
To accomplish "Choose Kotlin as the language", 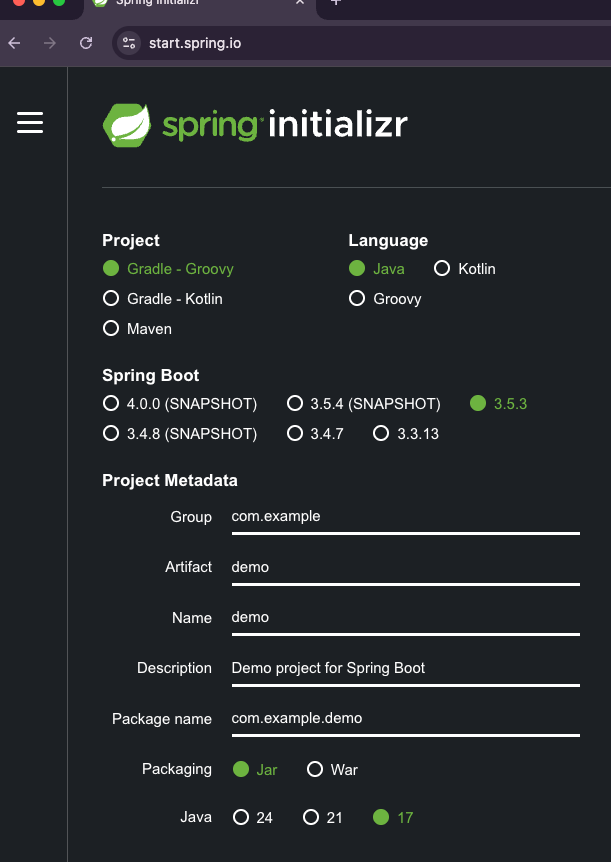I will tap(465, 268).
